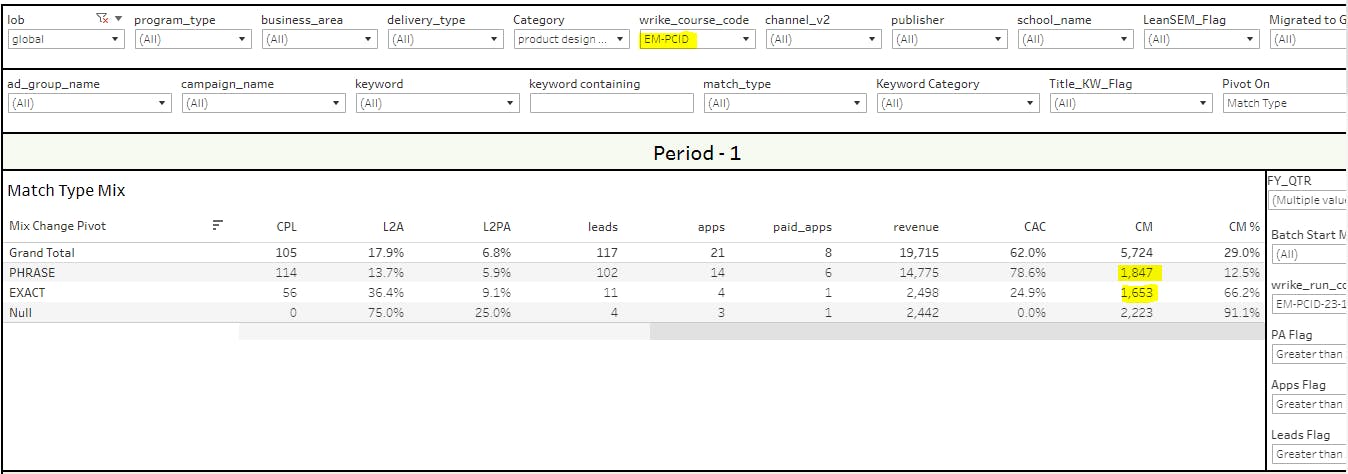Click the CM column header
This screenshot has height=474, width=1348.
tap(1144, 227)
